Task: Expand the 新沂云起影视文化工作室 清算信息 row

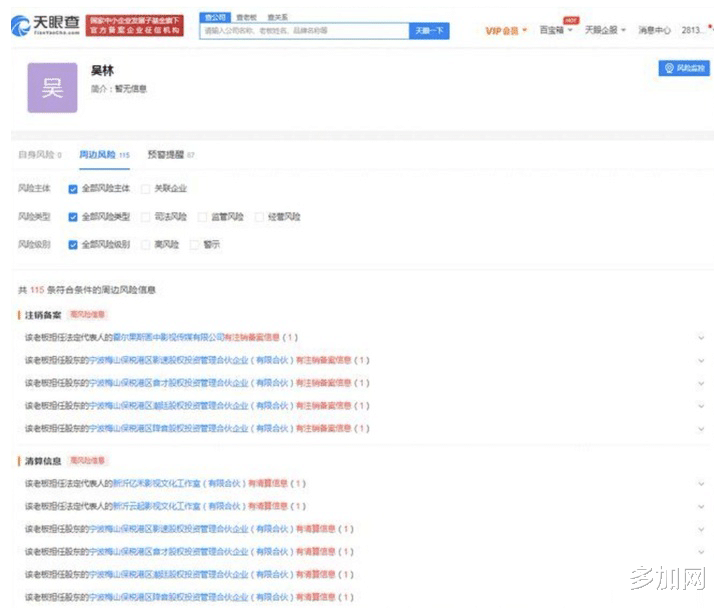Action: [x=701, y=507]
